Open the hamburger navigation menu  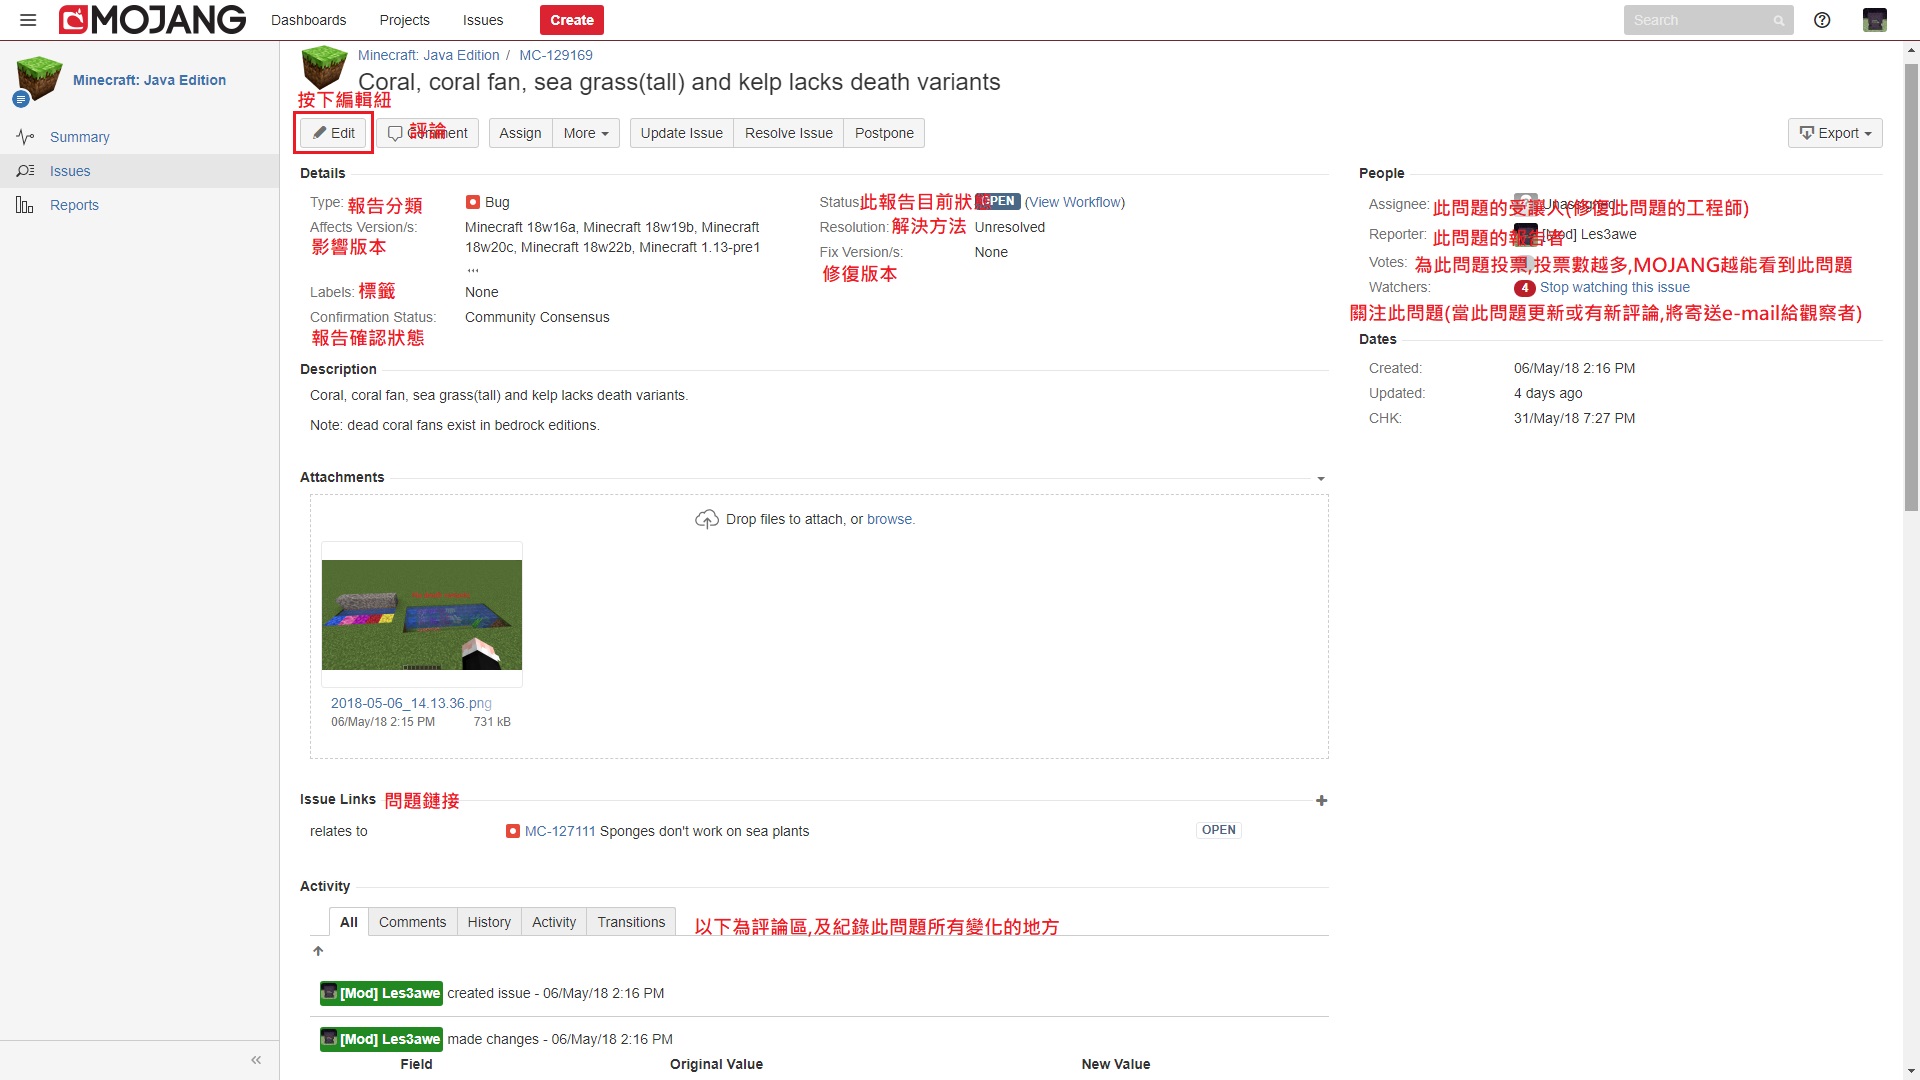click(x=27, y=20)
